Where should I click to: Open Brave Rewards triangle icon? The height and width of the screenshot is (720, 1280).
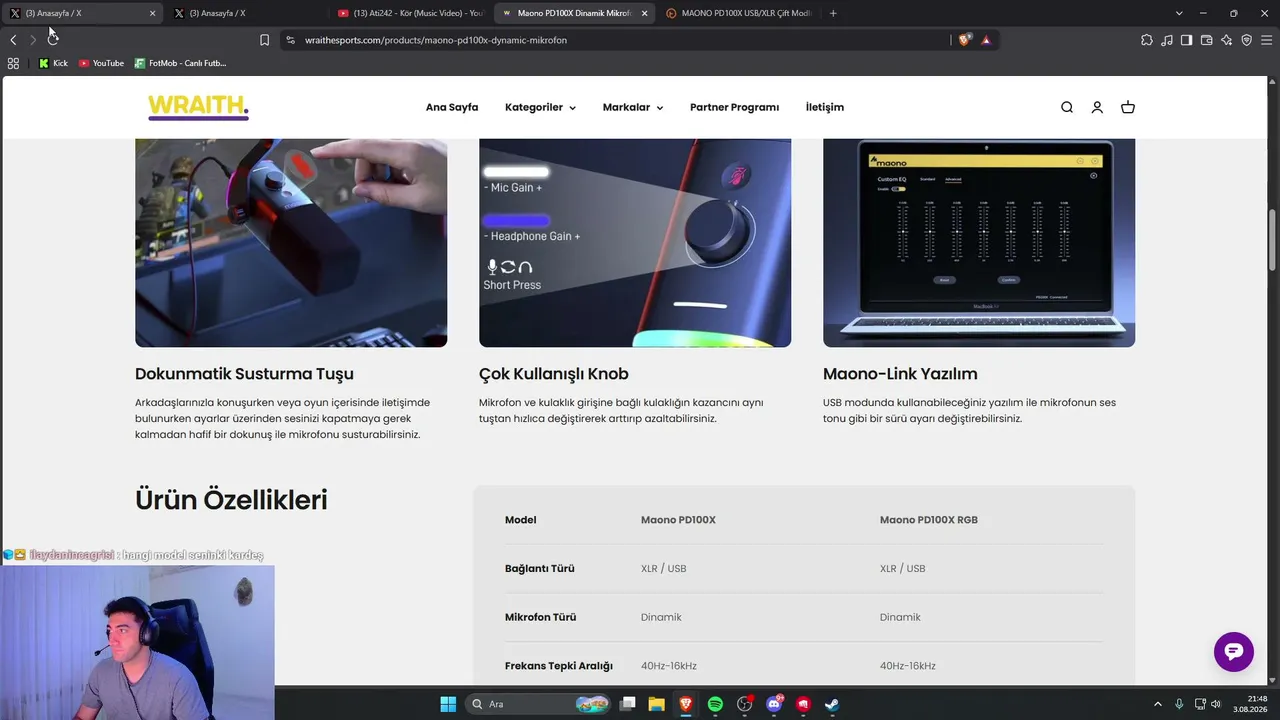[x=986, y=40]
